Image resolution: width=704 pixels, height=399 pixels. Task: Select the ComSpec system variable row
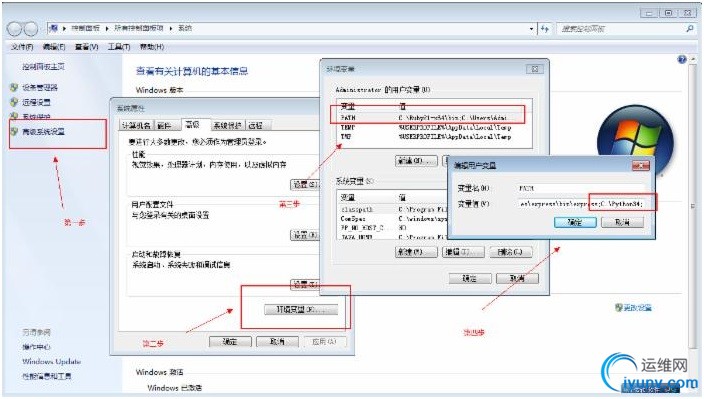click(x=393, y=219)
